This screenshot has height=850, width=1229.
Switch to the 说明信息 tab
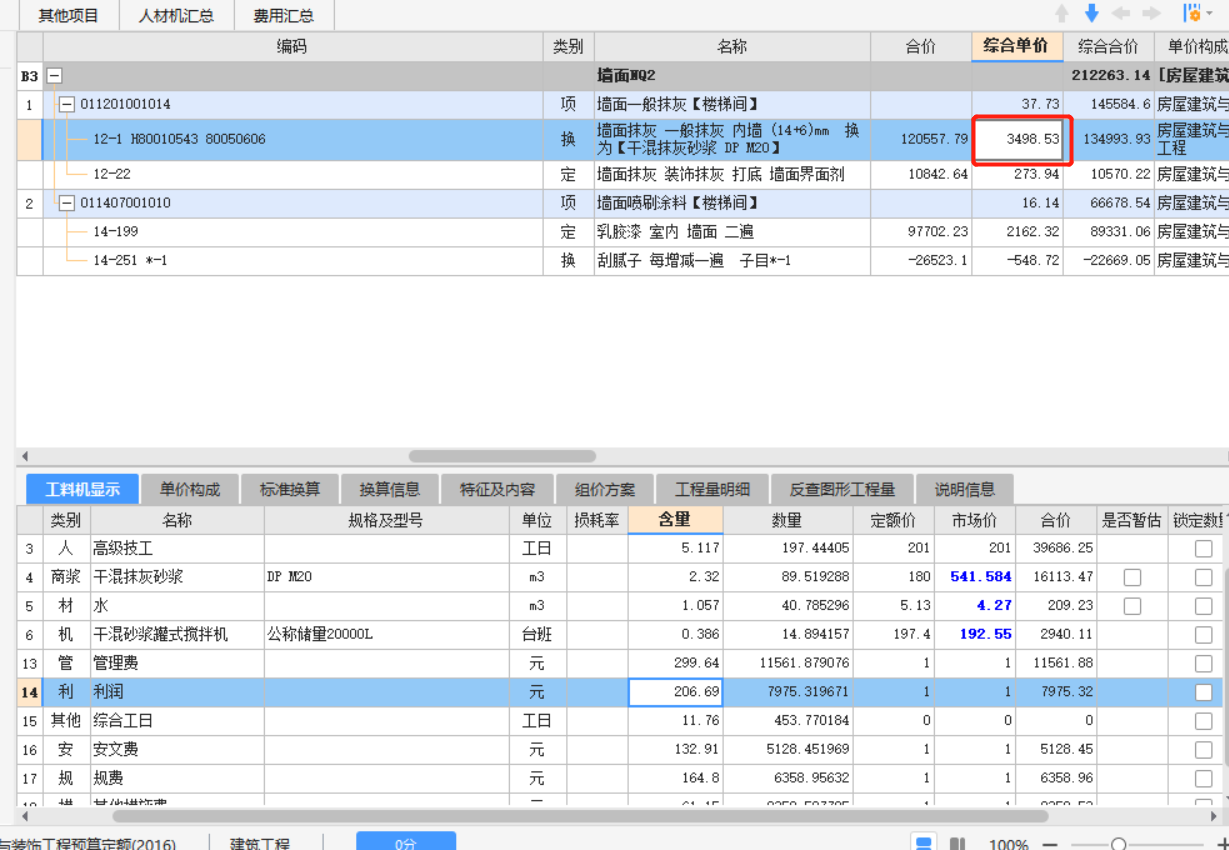pyautogui.click(x=965, y=490)
